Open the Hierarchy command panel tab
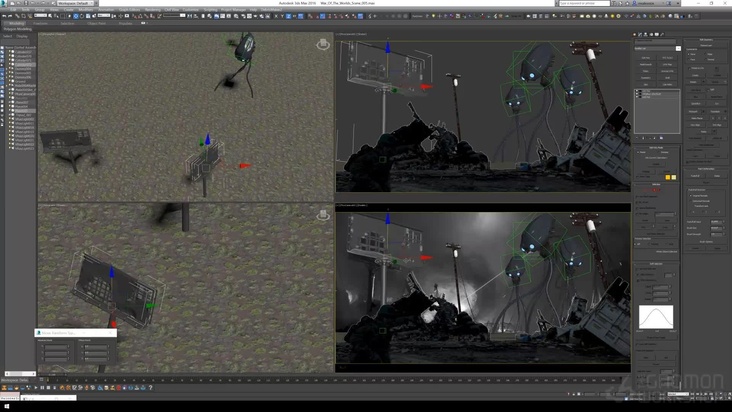Viewport: 732px width, 412px height. click(646, 34)
